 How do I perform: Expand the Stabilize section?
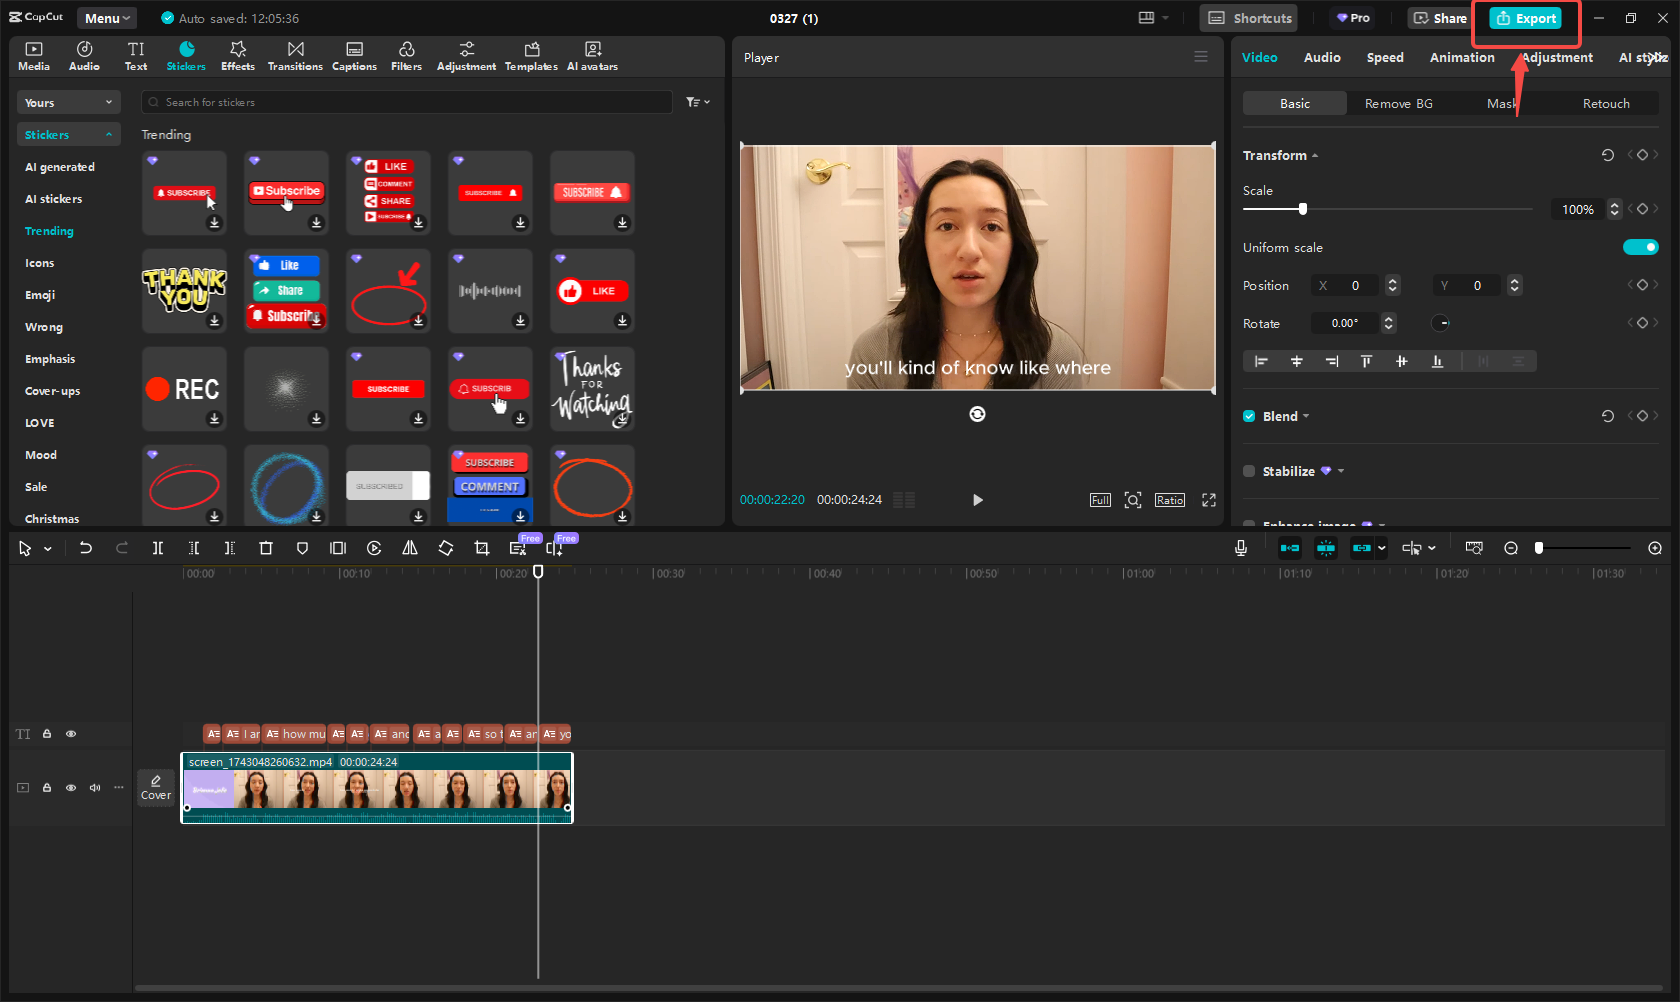point(1342,471)
